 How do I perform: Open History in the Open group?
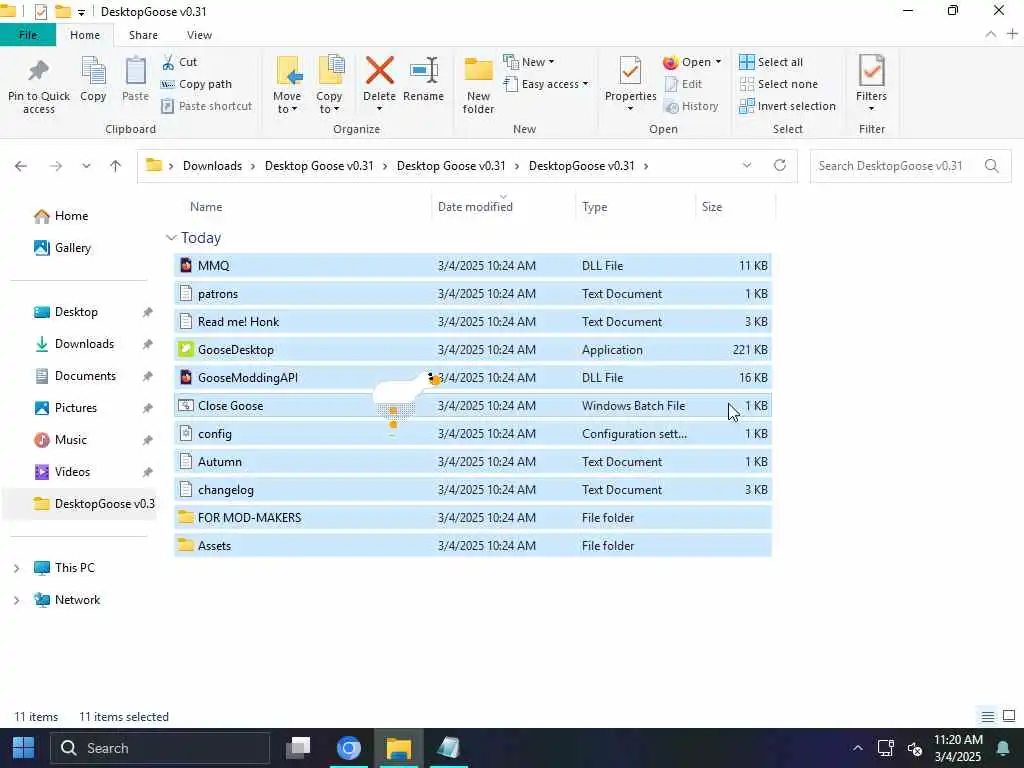(691, 106)
